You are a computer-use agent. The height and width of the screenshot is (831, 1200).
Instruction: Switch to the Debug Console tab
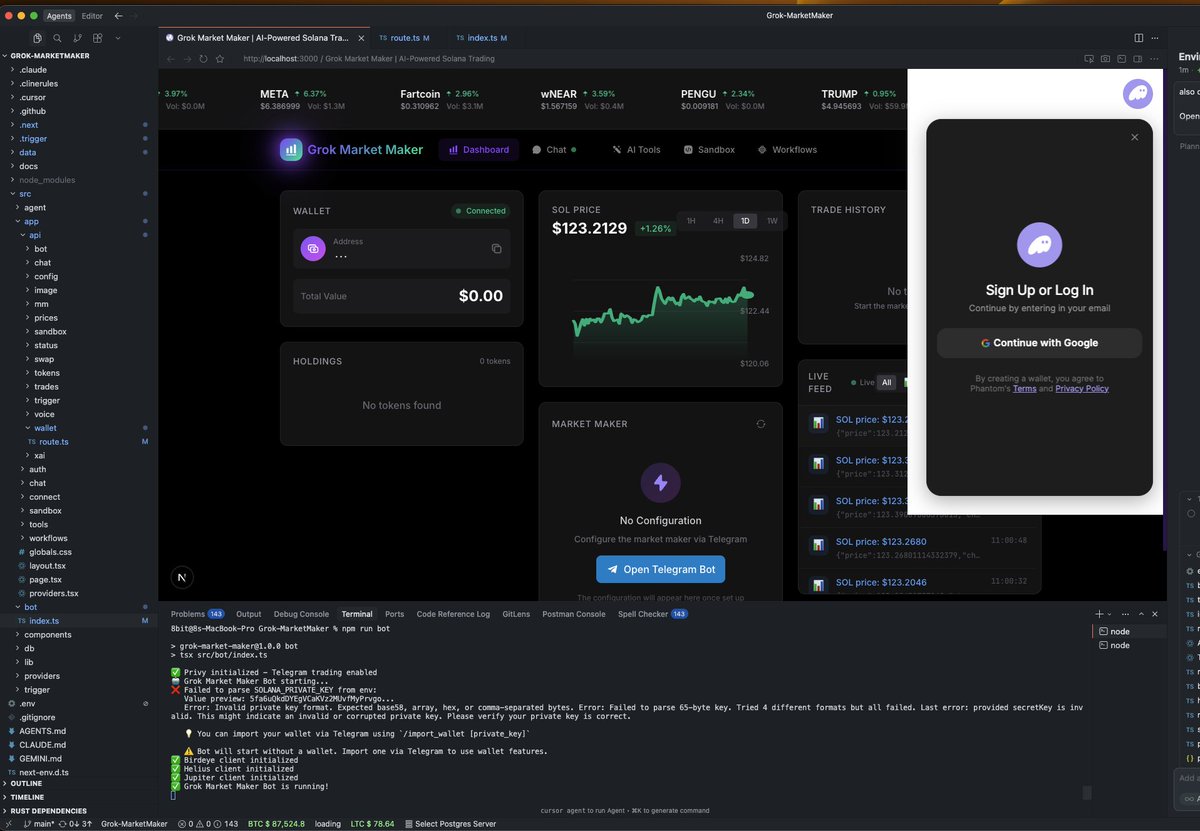point(301,614)
